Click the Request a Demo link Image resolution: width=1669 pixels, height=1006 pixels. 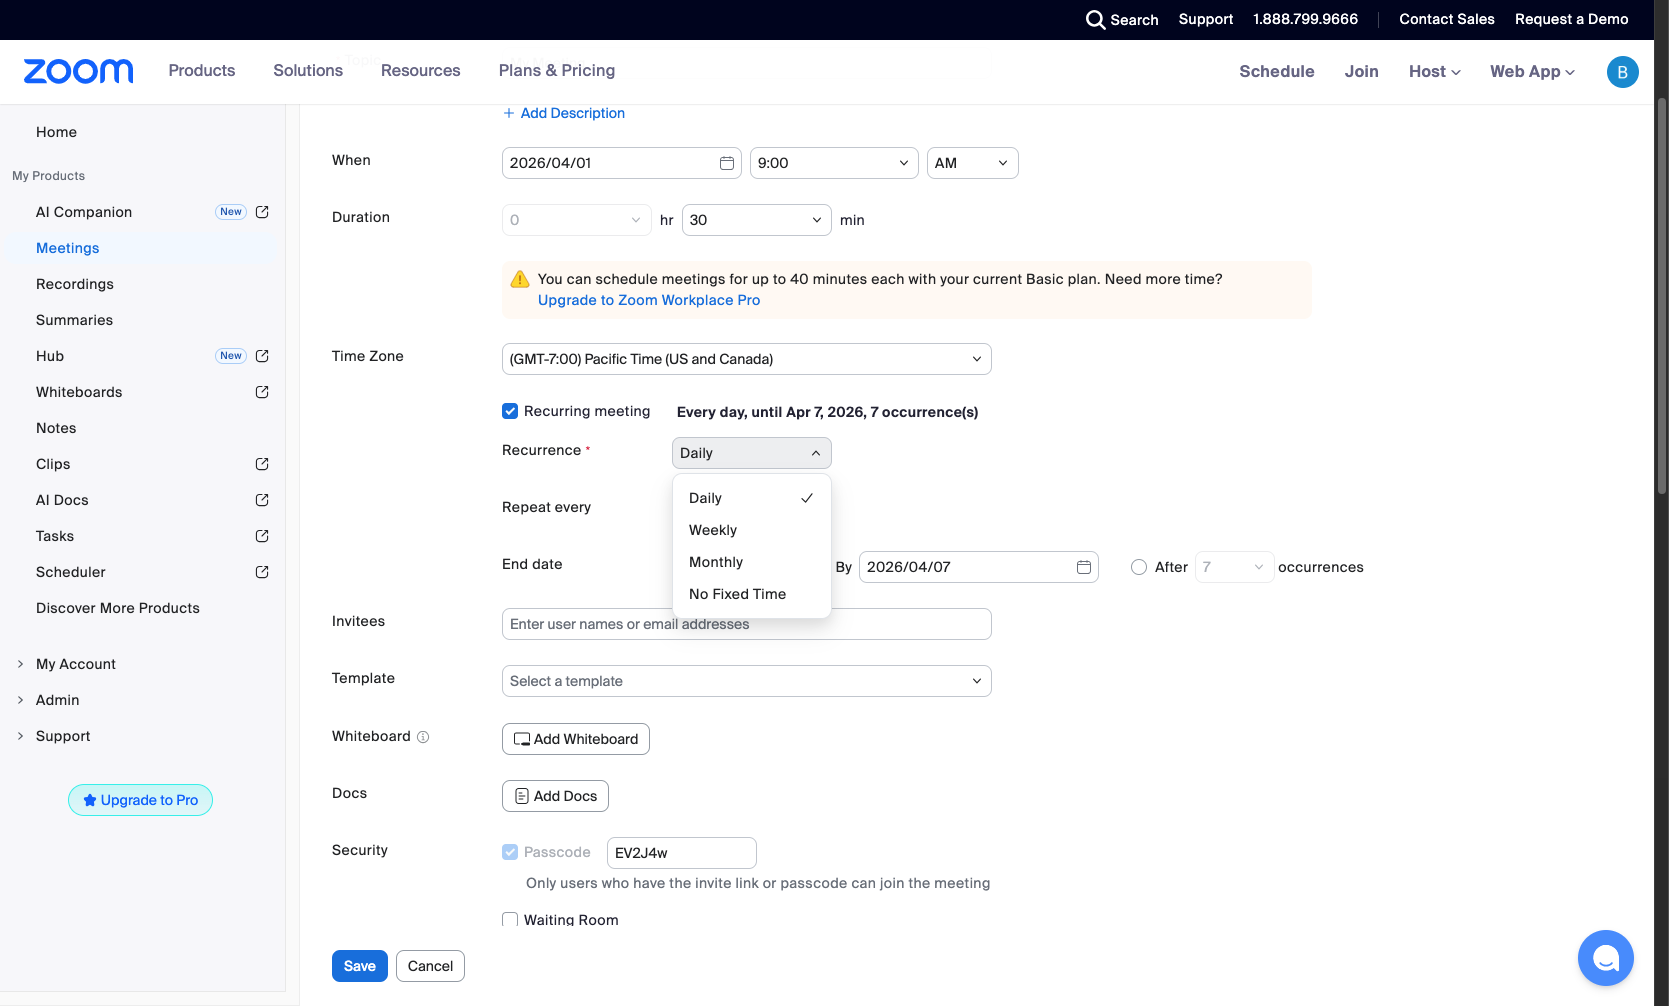point(1572,20)
